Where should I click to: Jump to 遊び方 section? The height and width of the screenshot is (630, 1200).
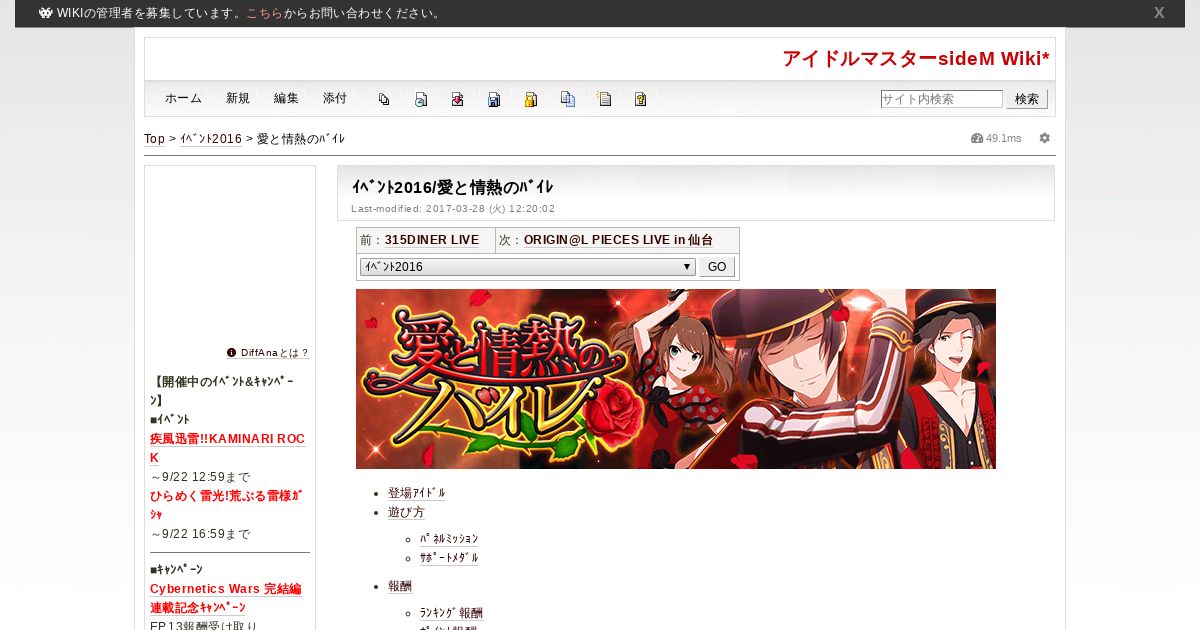[406, 512]
